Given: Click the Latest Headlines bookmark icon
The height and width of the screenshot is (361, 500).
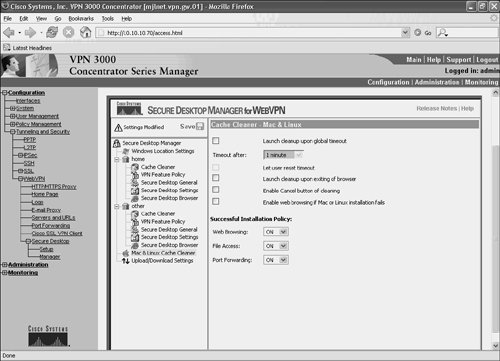Looking at the screenshot, I should pyautogui.click(x=7, y=48).
